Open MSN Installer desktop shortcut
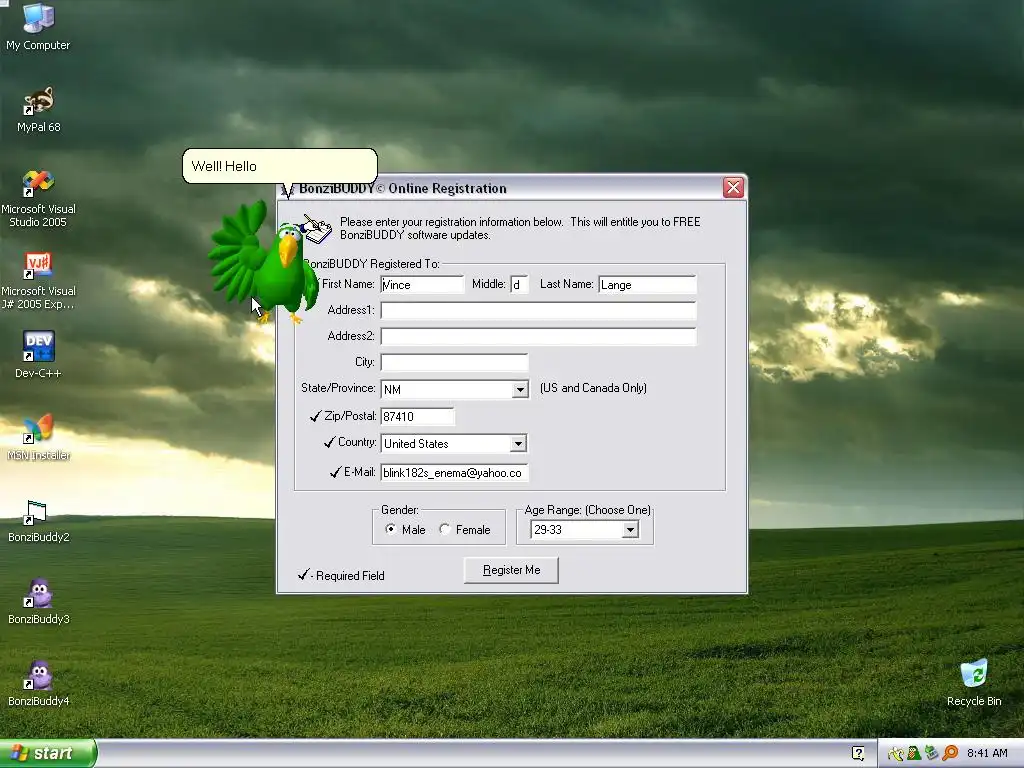Viewport: 1024px width, 768px height. point(38,437)
